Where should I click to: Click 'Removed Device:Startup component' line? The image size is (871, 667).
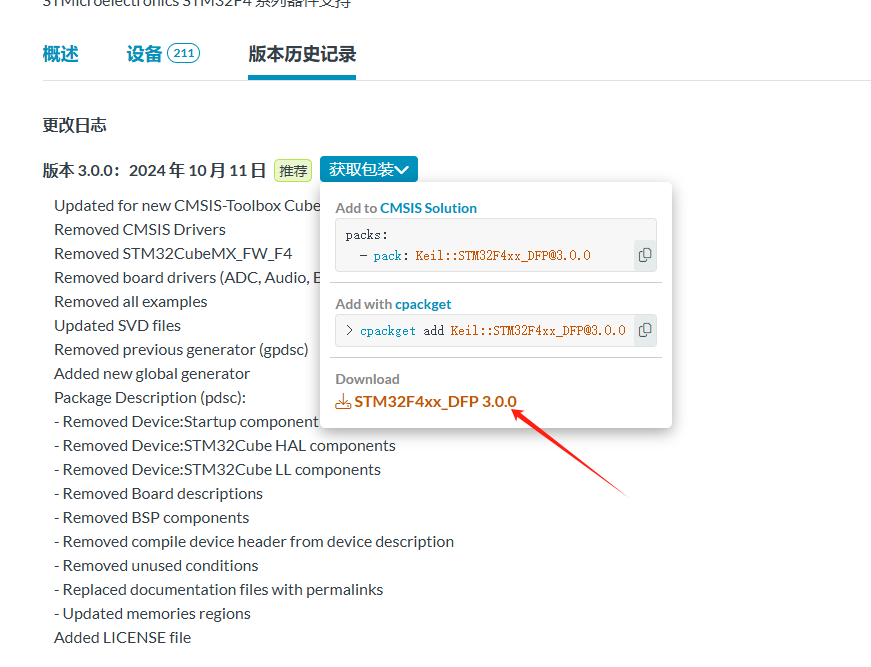point(187,422)
